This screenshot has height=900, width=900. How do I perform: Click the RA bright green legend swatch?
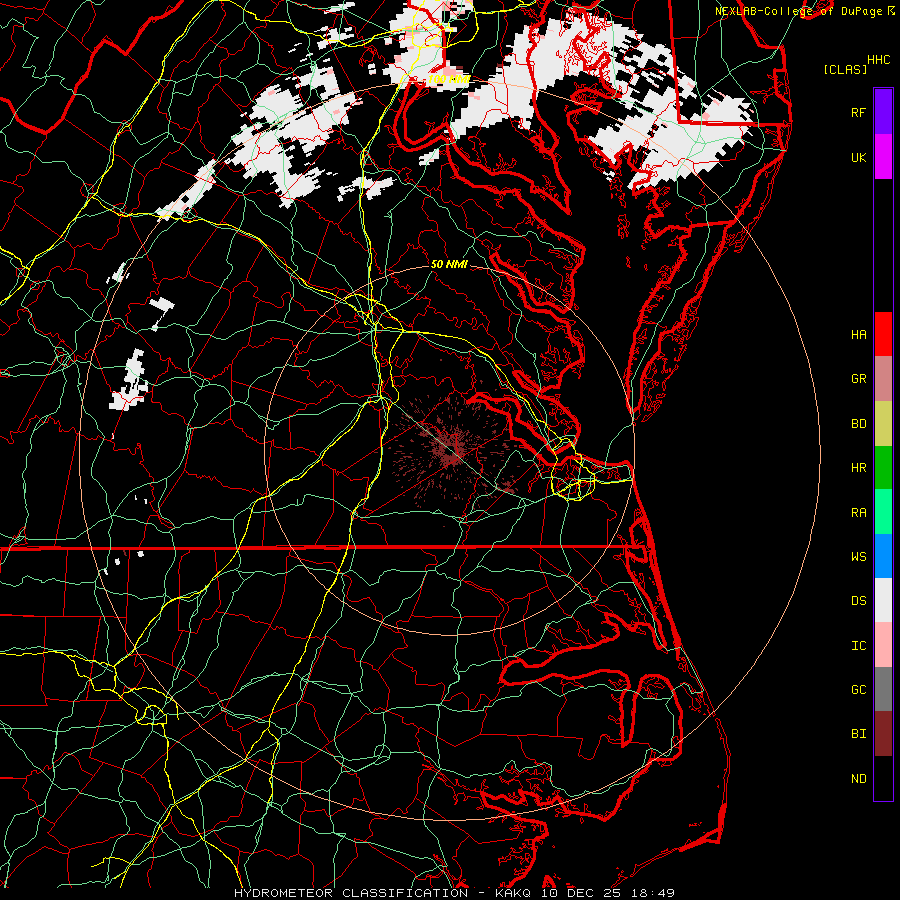(x=883, y=512)
